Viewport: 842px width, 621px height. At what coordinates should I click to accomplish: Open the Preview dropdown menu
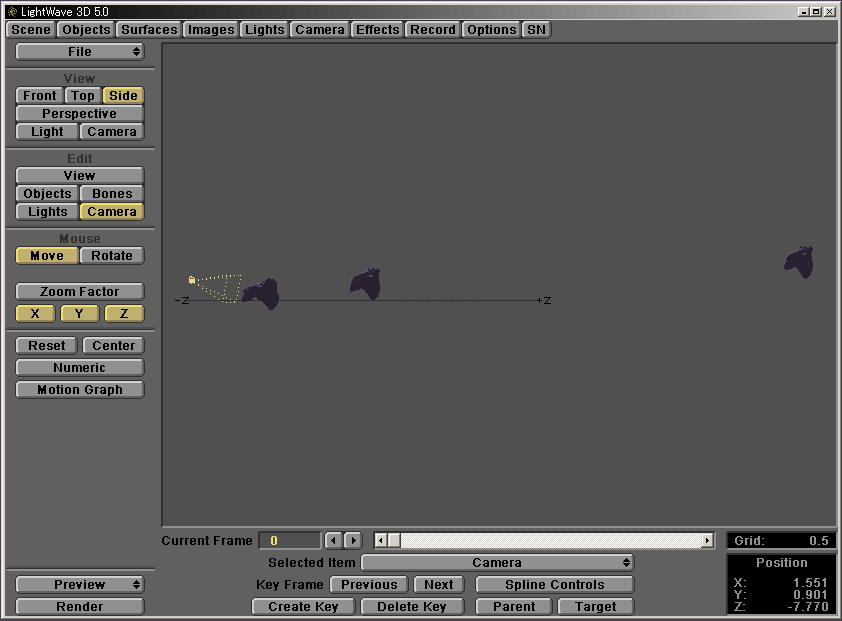(79, 584)
